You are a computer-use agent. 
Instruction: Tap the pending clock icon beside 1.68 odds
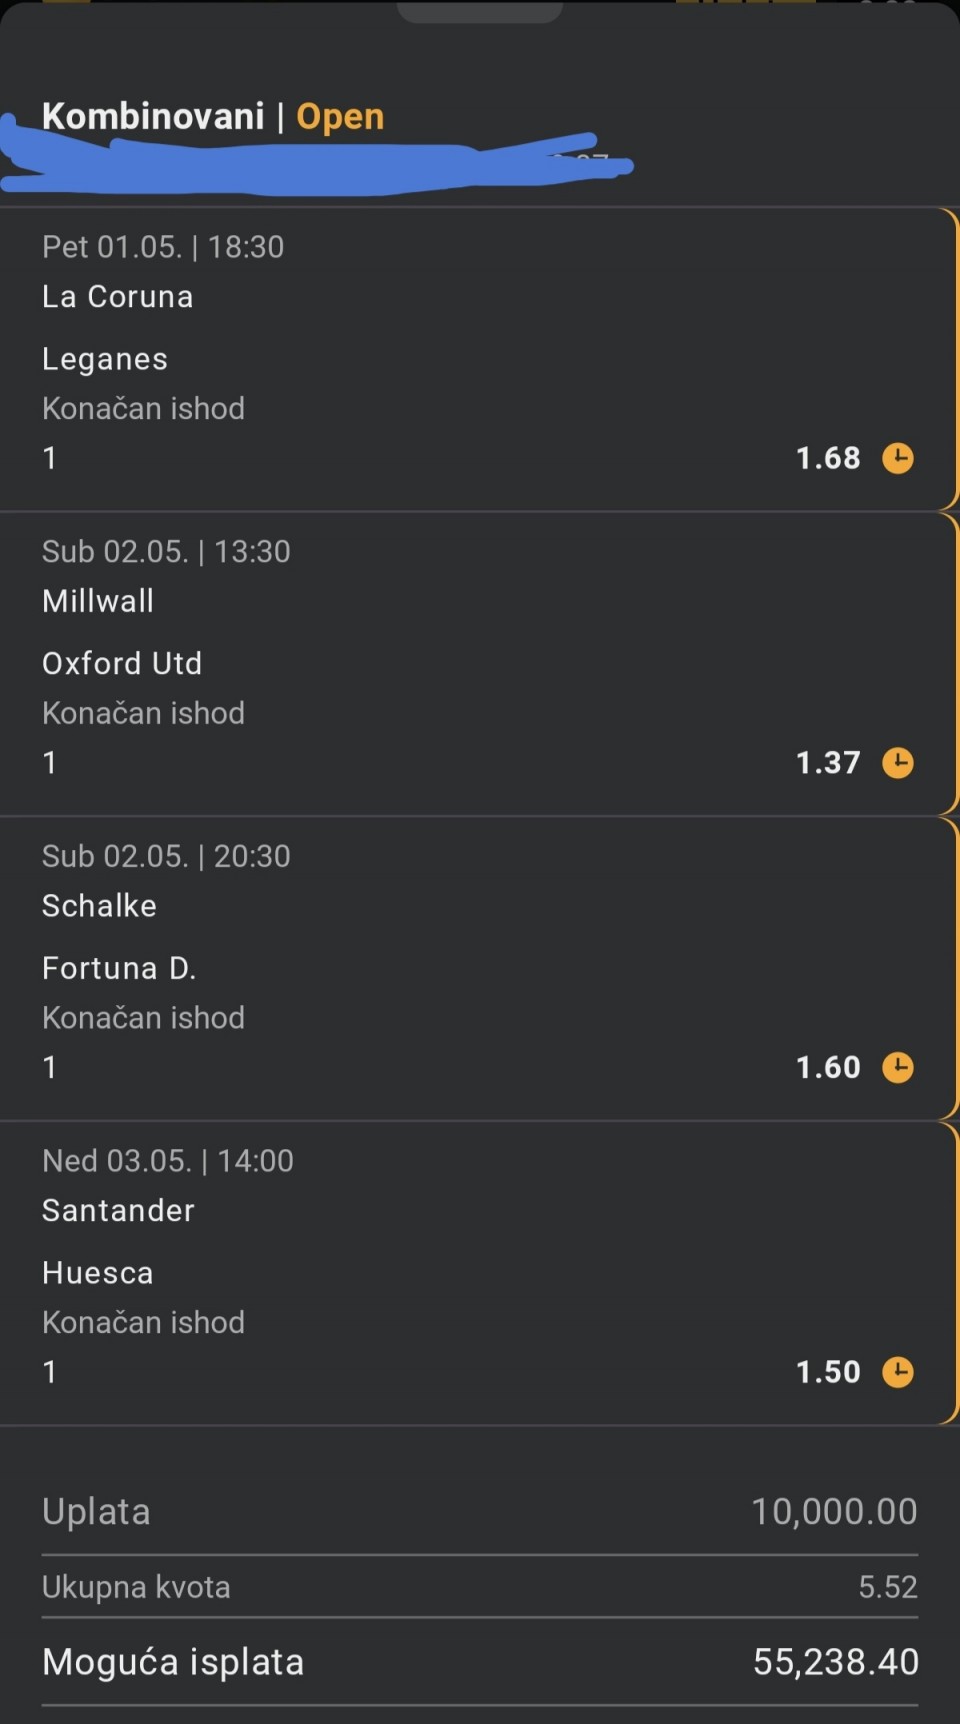pyautogui.click(x=897, y=458)
